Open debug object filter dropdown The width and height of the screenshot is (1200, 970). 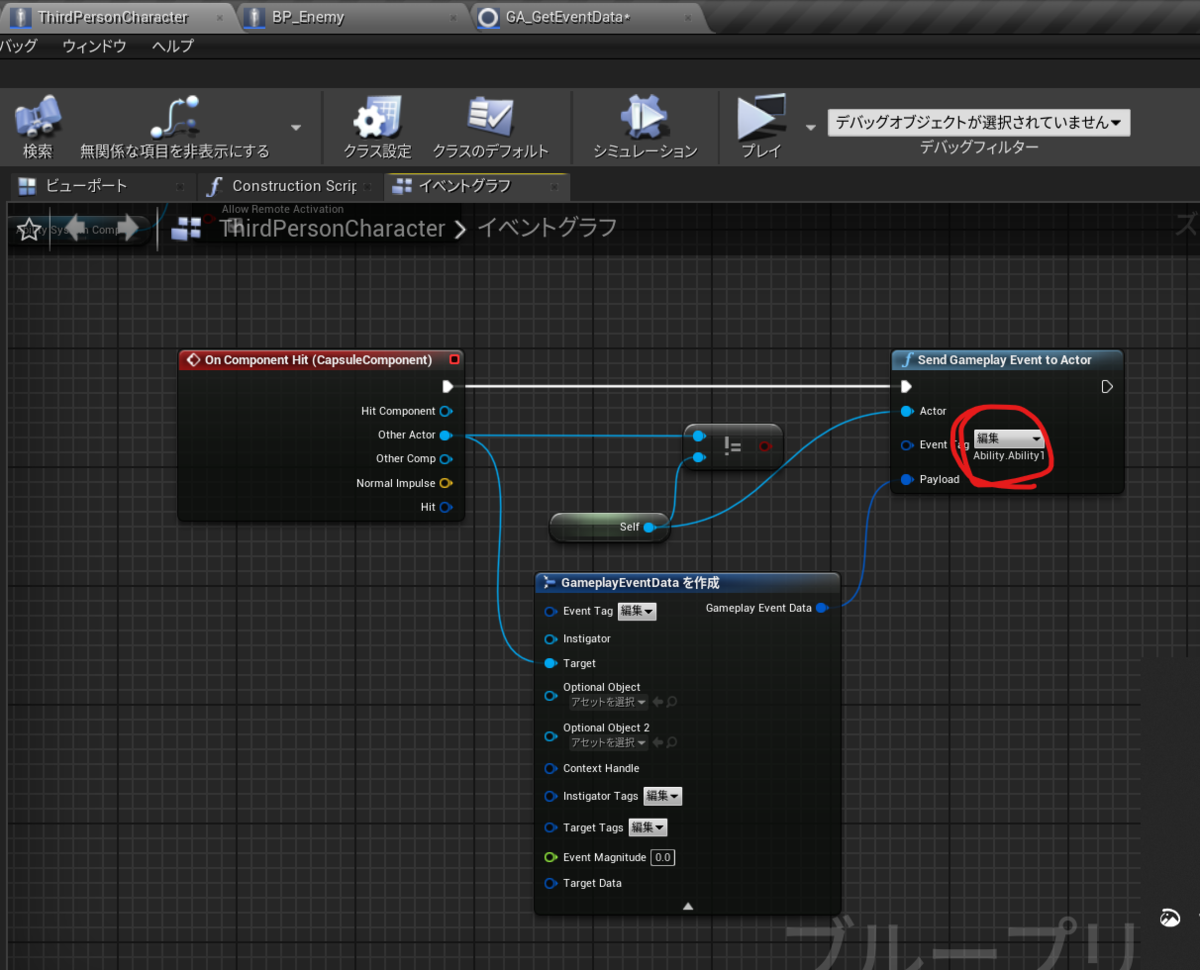coord(979,122)
